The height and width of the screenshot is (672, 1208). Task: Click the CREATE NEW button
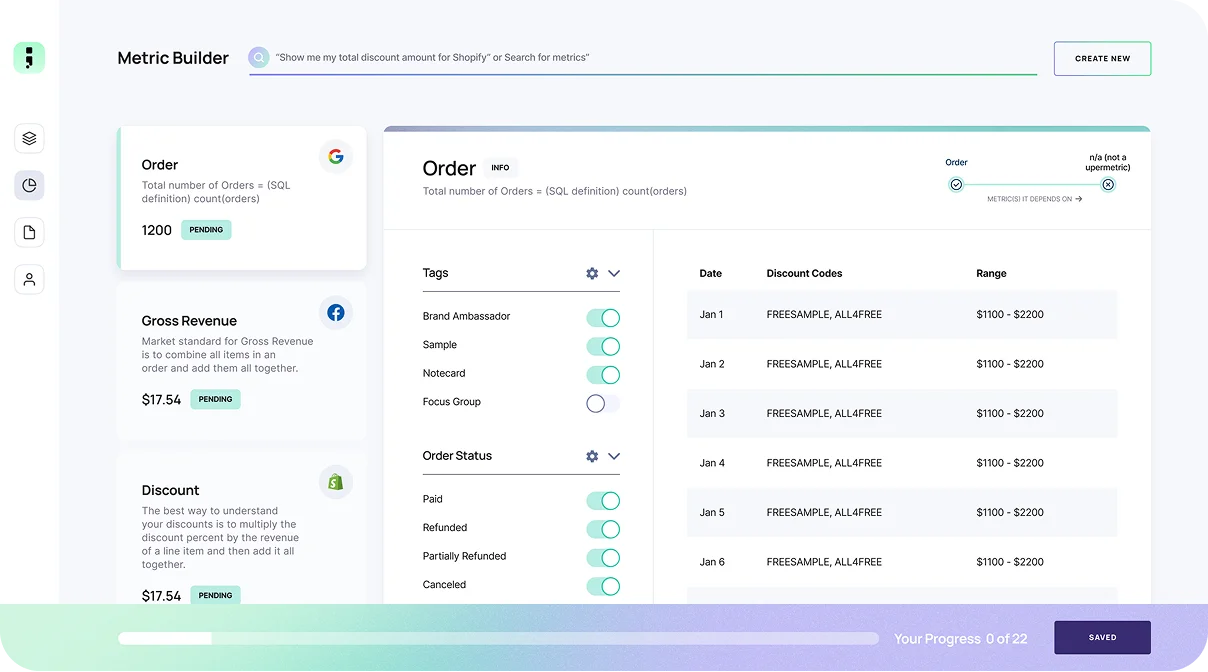tap(1102, 59)
